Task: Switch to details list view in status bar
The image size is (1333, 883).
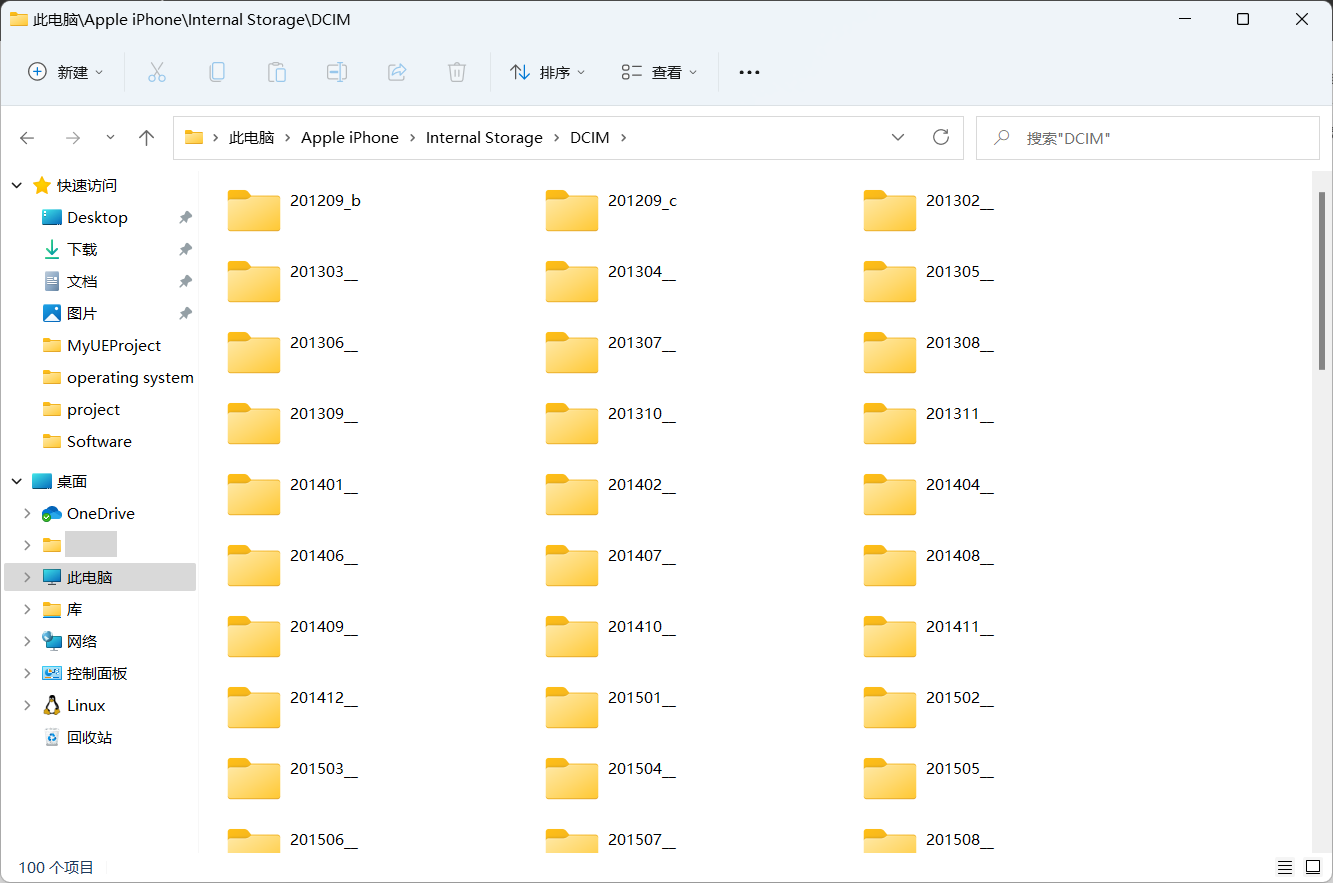Action: [x=1285, y=867]
